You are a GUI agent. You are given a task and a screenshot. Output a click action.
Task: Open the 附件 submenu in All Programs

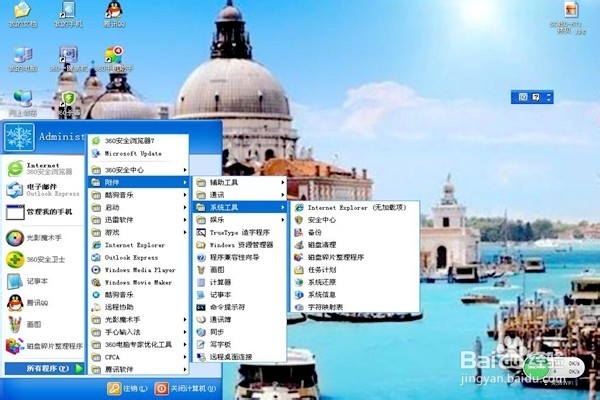coord(139,182)
